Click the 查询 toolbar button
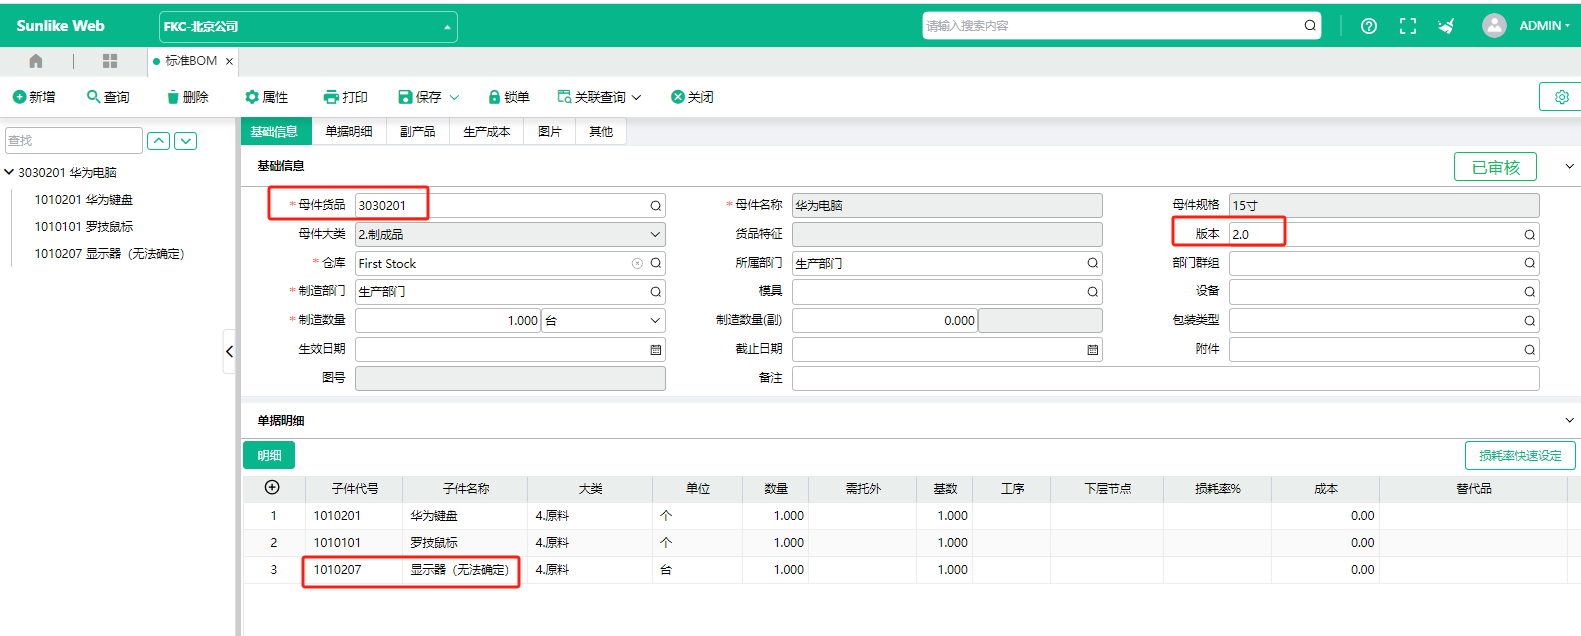The height and width of the screenshot is (636, 1581). 108,97
